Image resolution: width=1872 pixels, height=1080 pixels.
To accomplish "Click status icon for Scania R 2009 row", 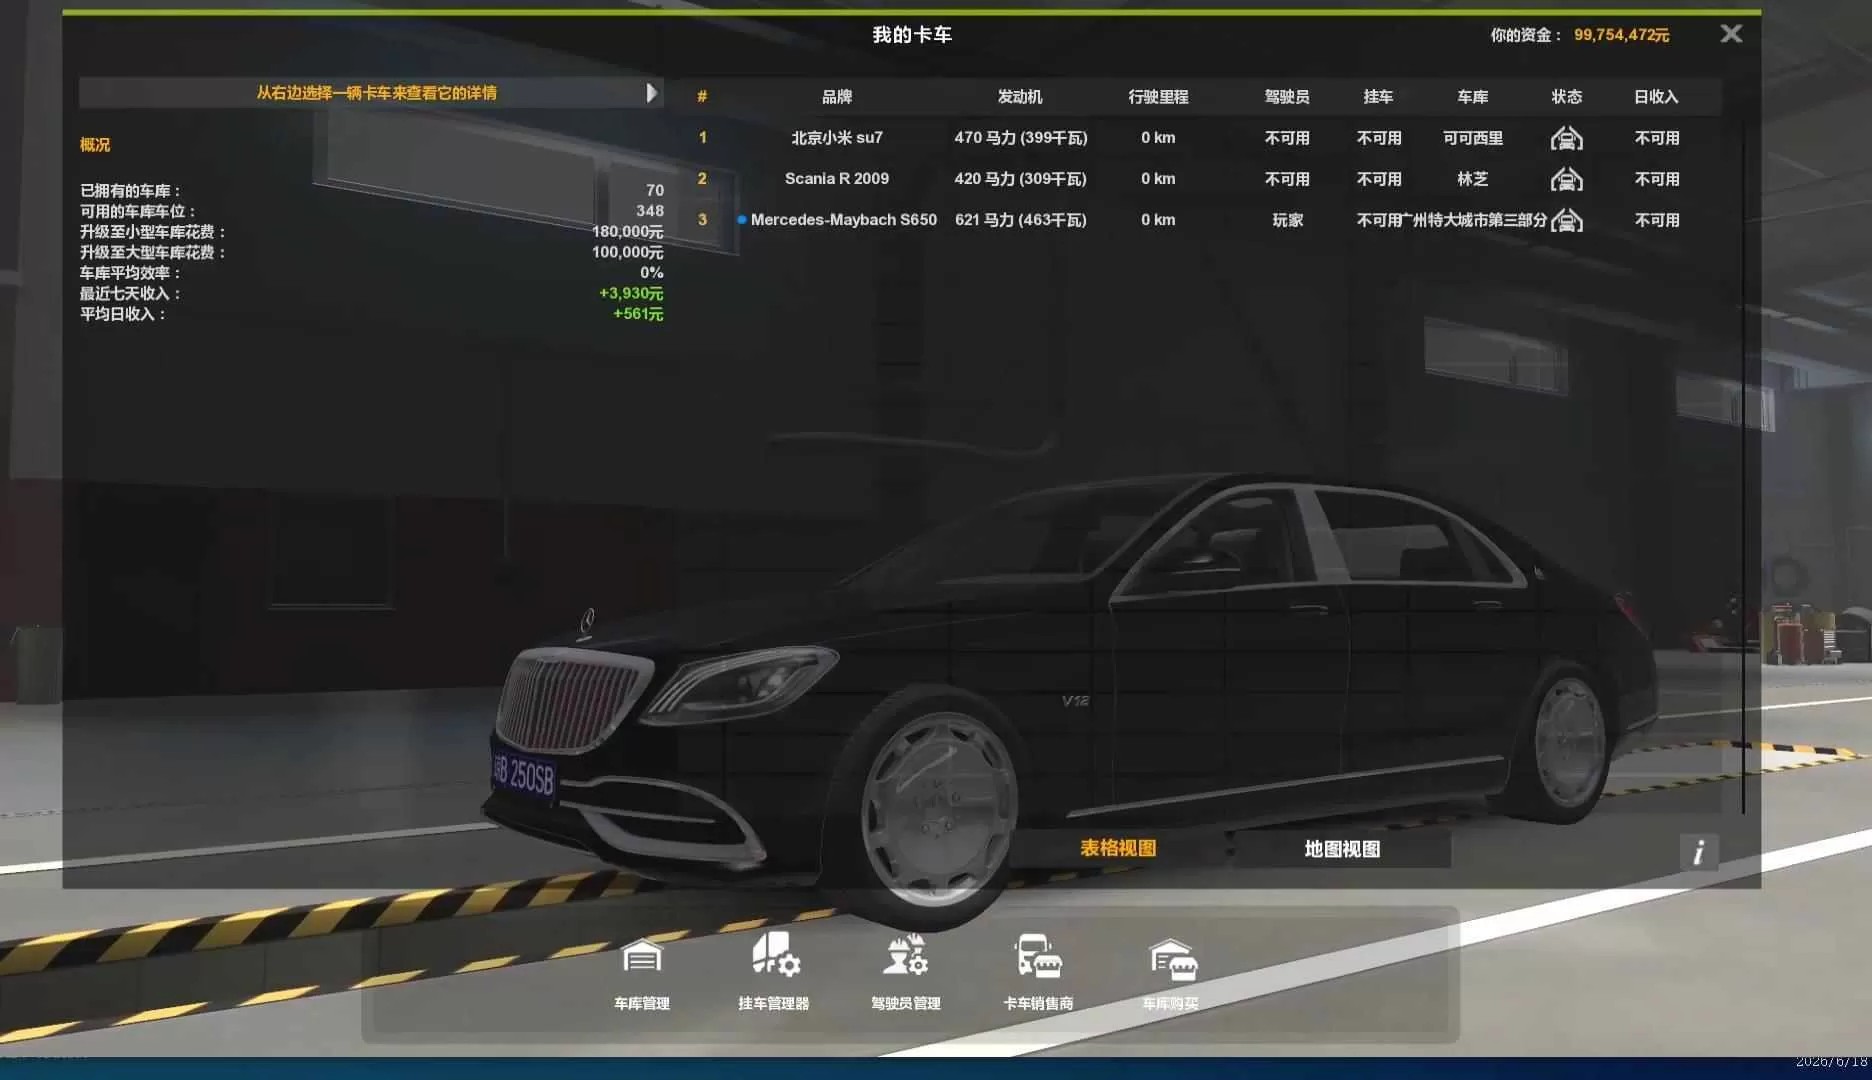I will coord(1567,179).
